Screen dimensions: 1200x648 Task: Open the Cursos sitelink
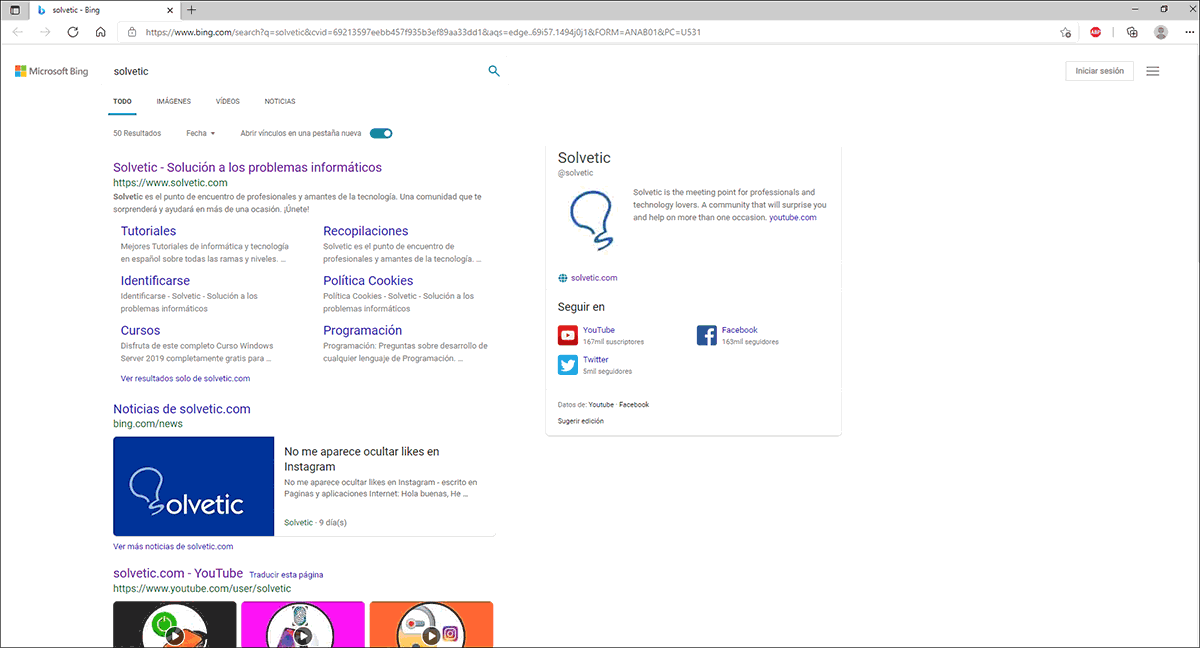click(140, 330)
